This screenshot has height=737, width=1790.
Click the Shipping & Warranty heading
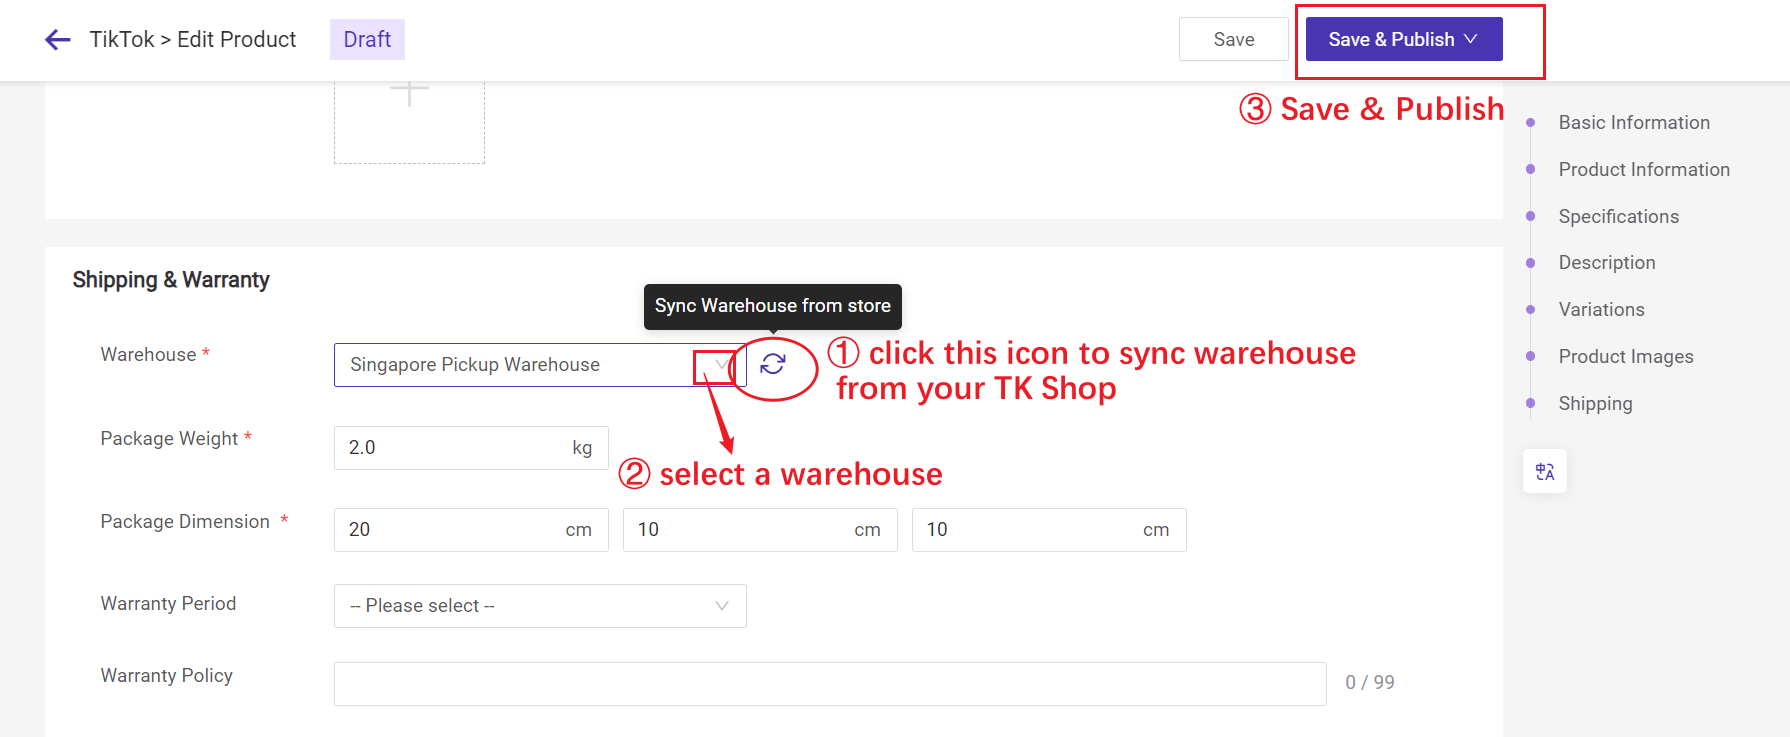pos(171,280)
